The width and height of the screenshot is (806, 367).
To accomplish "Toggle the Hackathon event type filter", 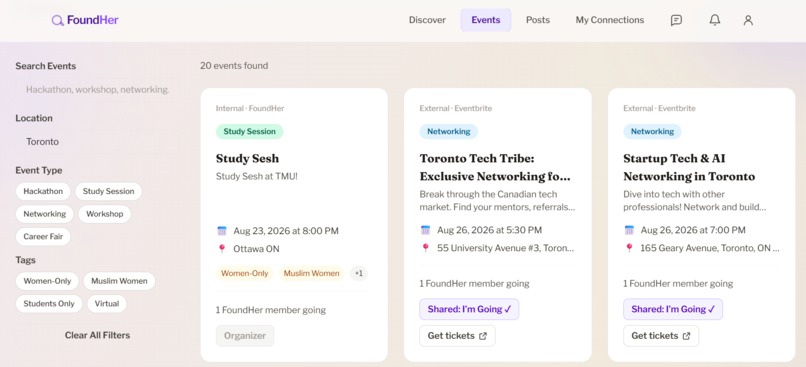I will pos(43,191).
